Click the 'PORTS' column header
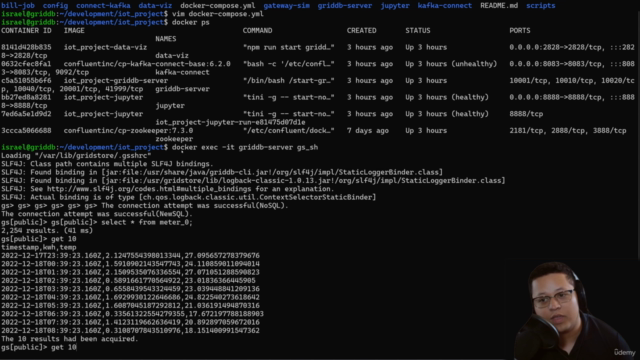This screenshot has width=640, height=360. [x=520, y=31]
